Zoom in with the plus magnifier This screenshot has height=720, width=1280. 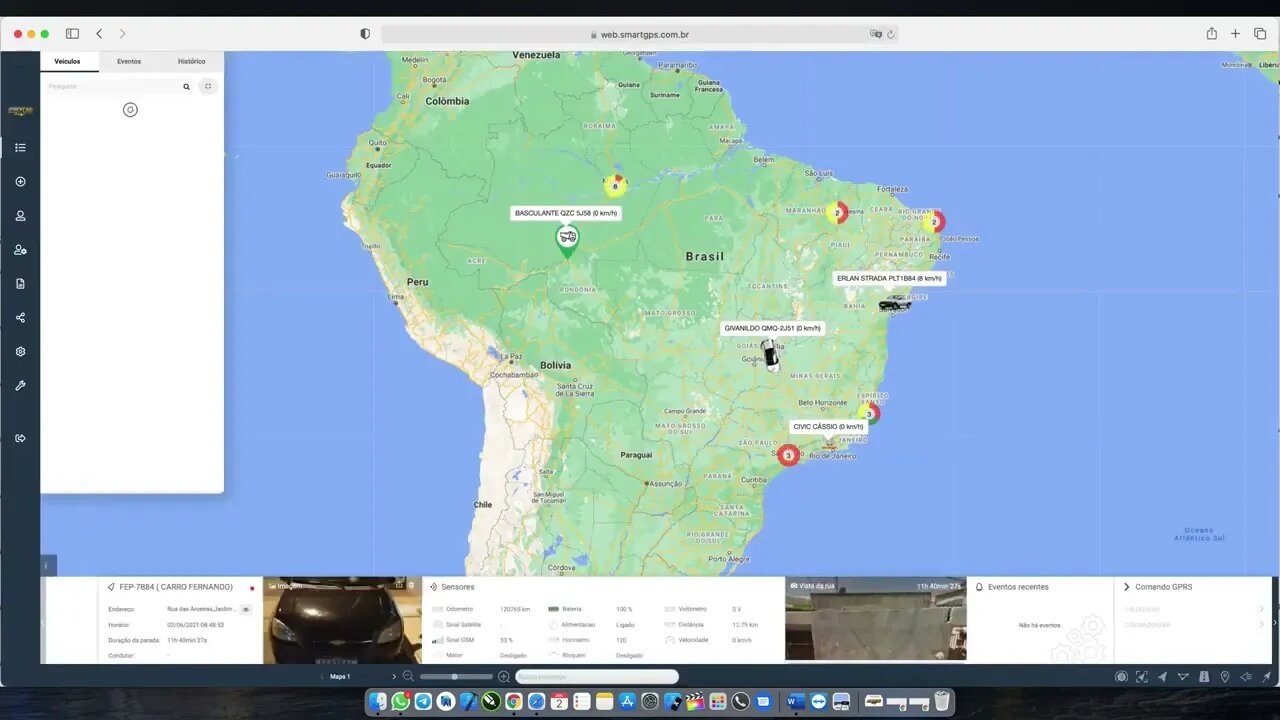(504, 677)
